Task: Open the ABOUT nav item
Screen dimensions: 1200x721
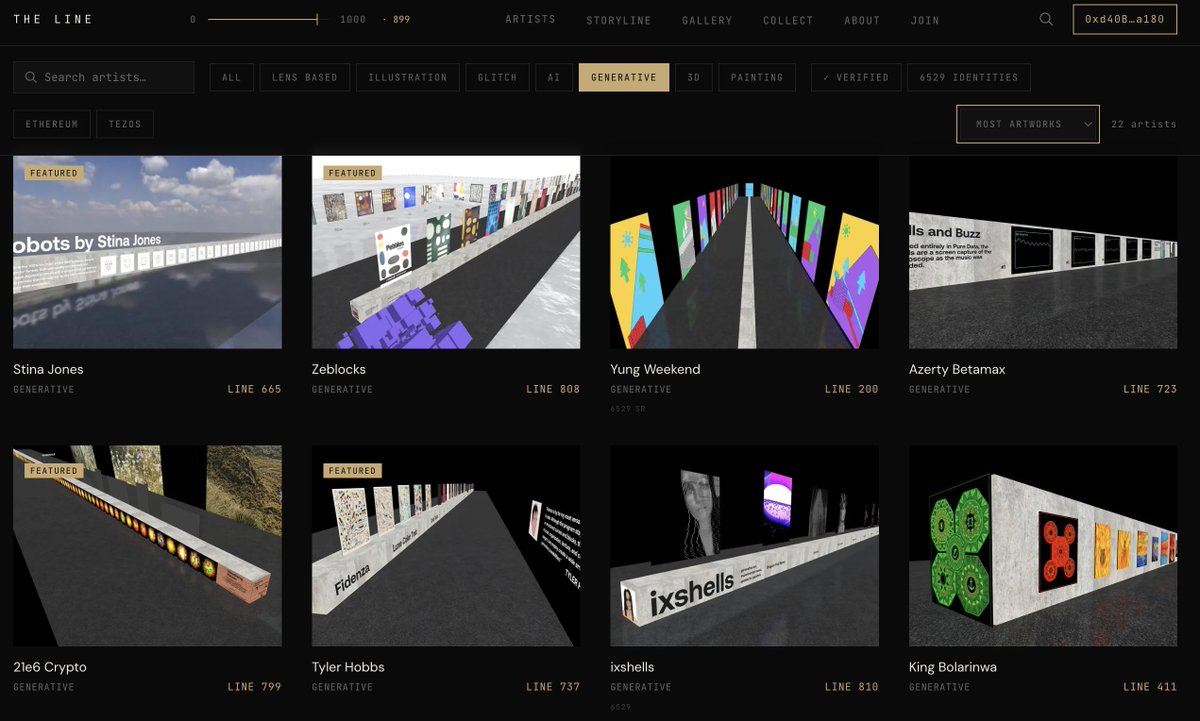Action: tap(862, 20)
